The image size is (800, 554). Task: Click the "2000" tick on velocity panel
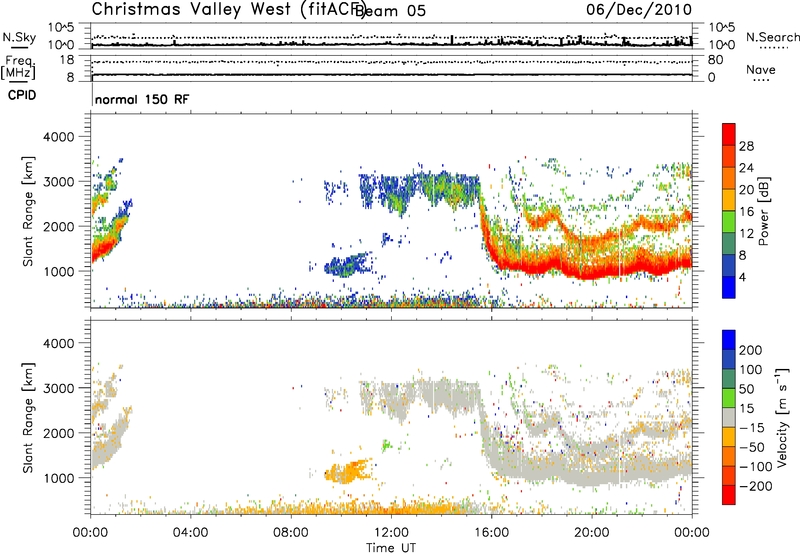tap(58, 433)
